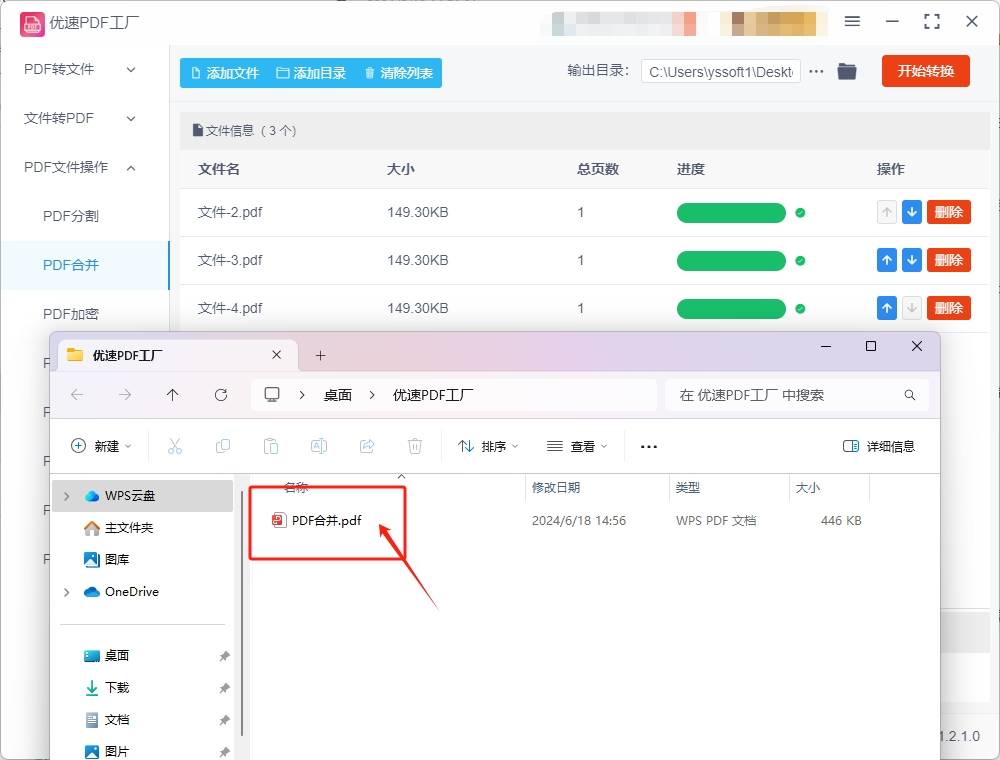
Task: Click the Explorer search box
Action: 797,395
